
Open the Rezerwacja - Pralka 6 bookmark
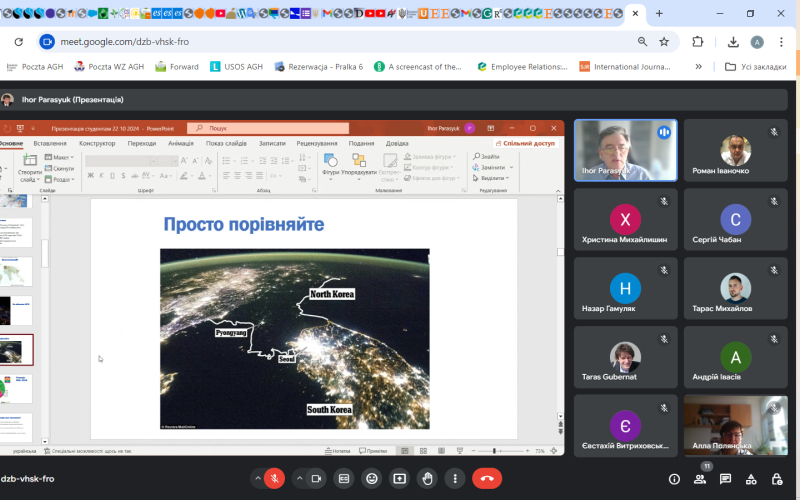(319, 67)
